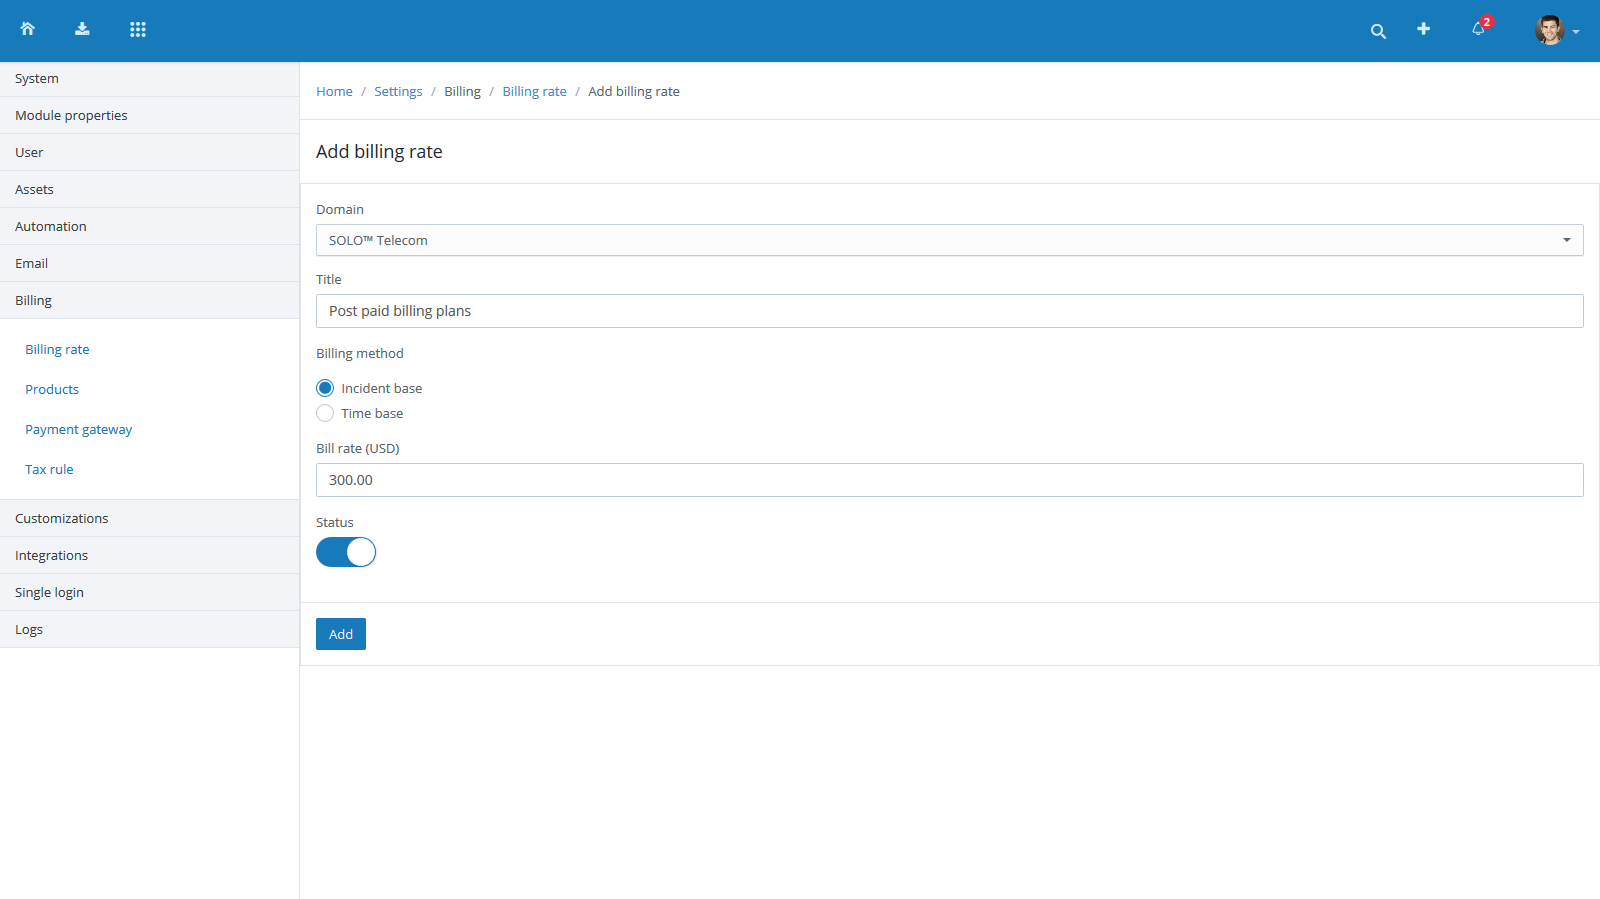Open the notifications bell icon
1600x899 pixels.
1478,29
